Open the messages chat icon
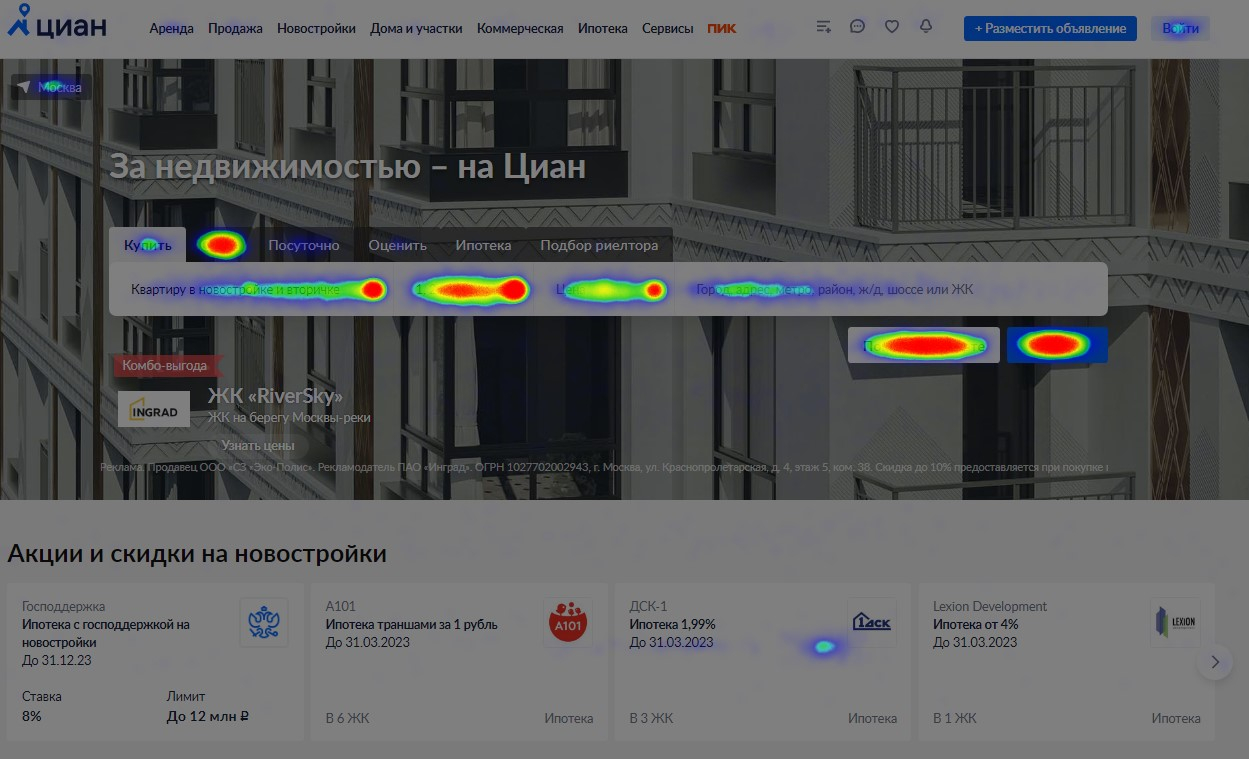1249x759 pixels. click(857, 27)
